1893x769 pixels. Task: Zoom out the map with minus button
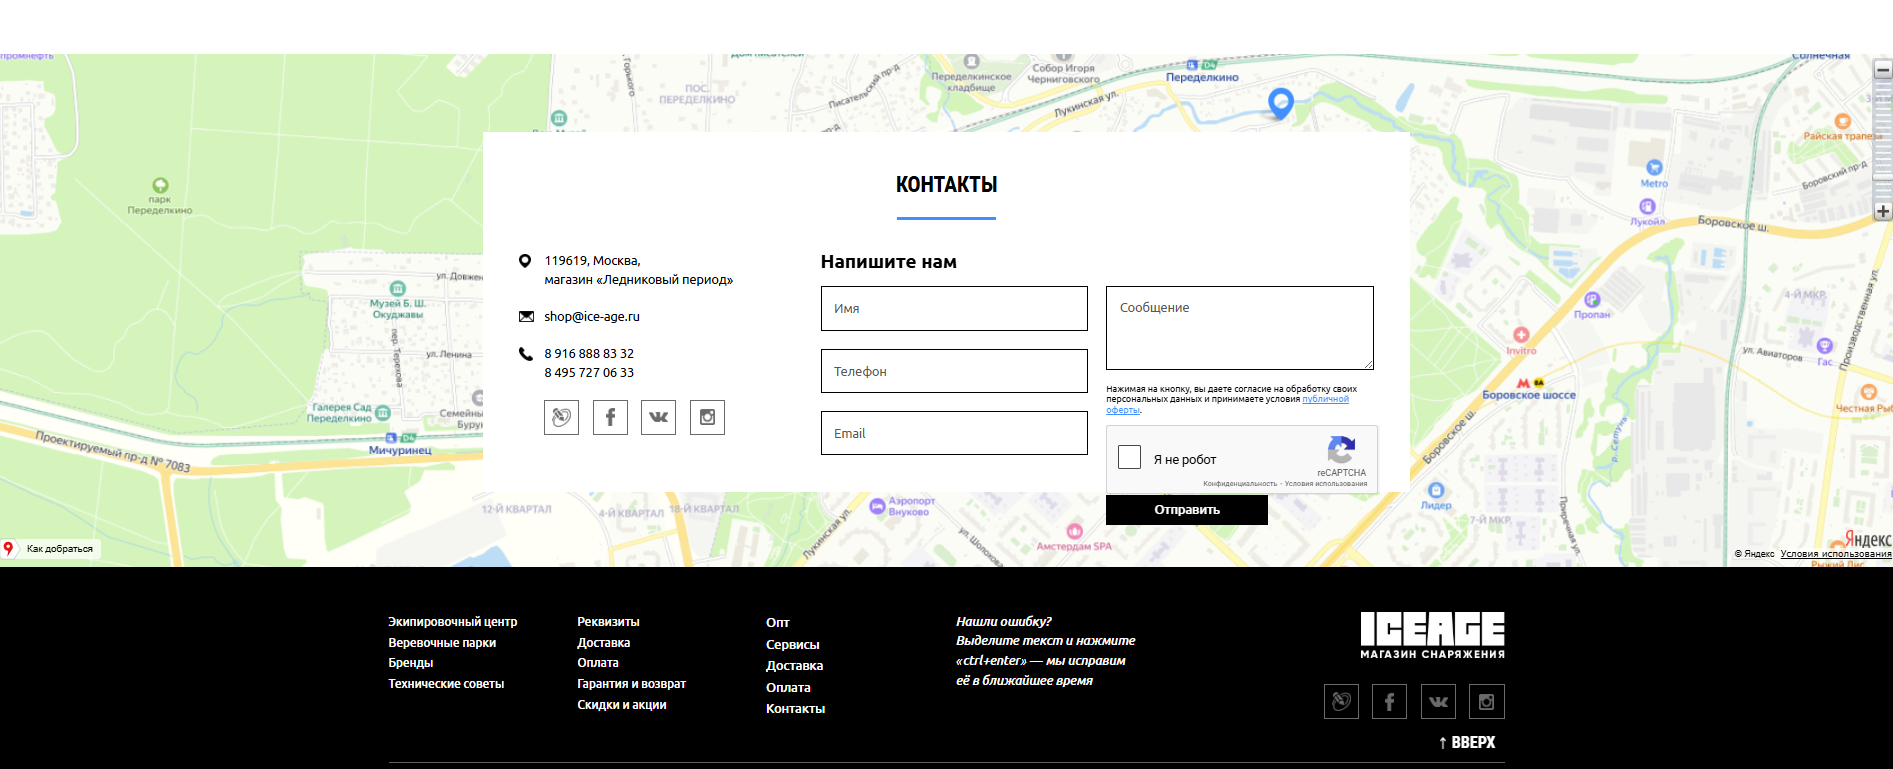[1882, 70]
